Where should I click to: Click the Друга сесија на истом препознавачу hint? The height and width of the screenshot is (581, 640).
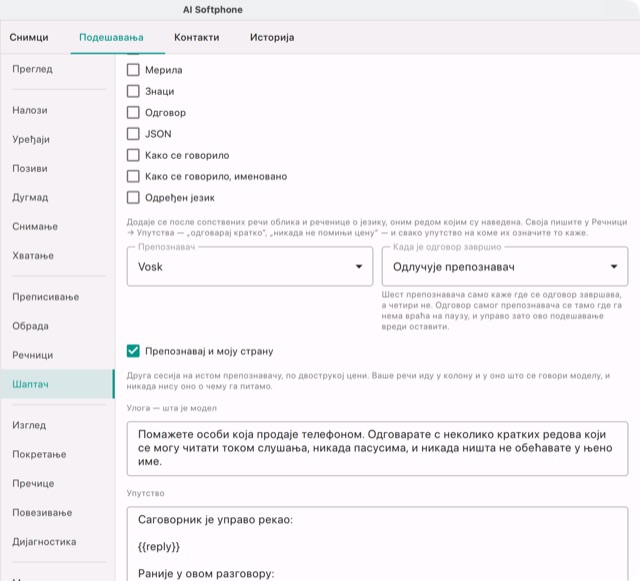(368, 381)
